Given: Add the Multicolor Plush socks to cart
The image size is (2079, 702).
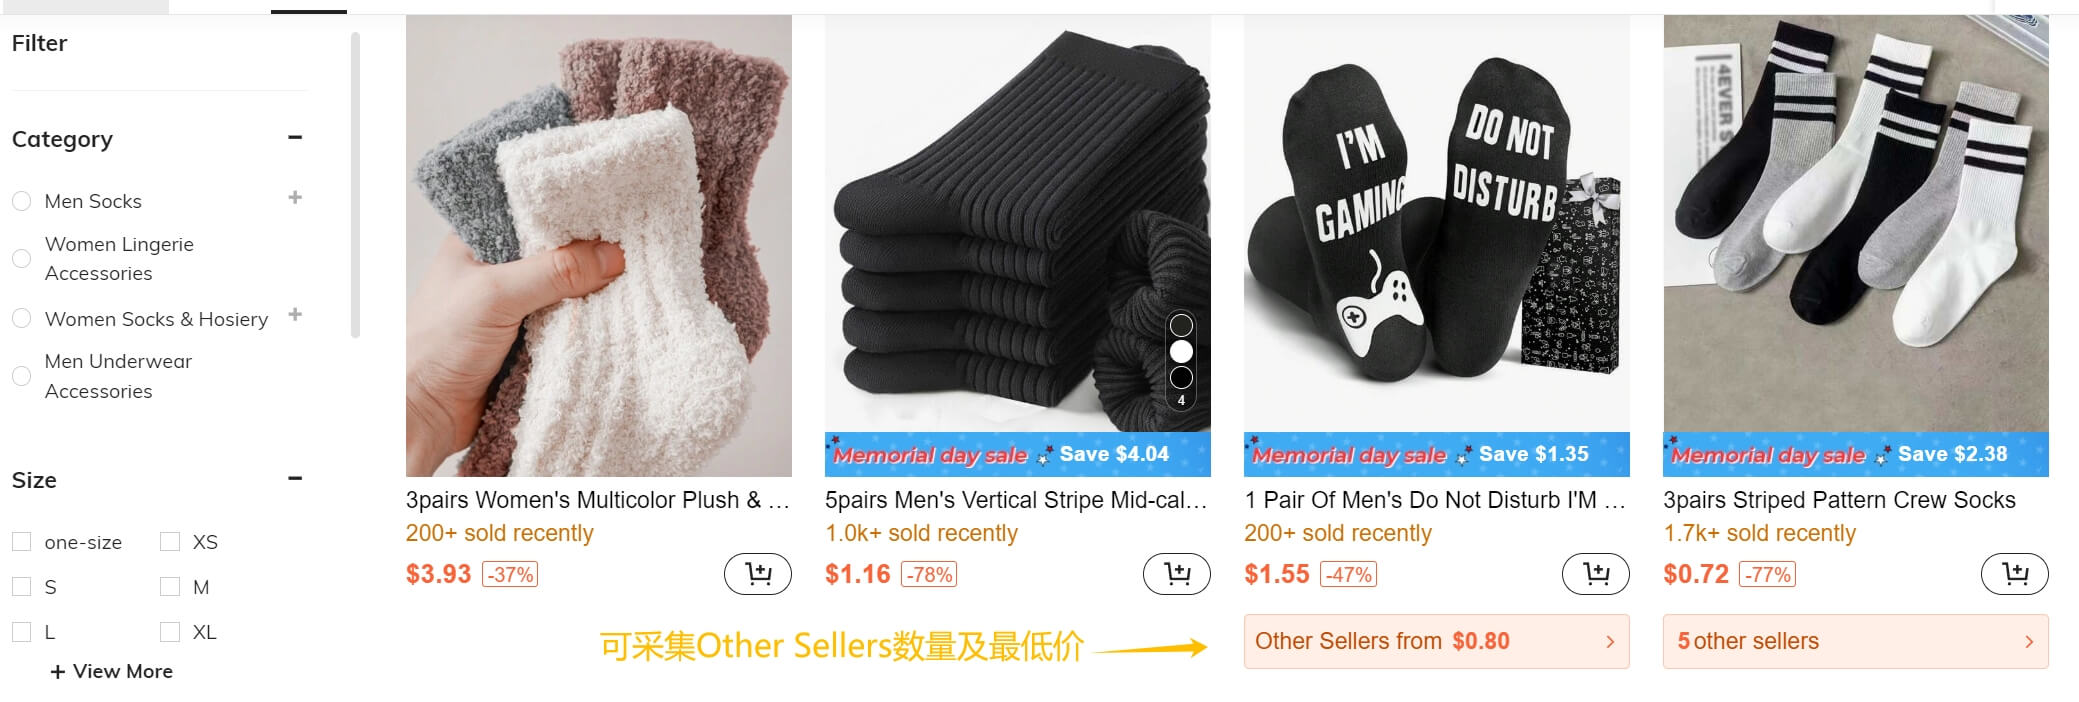Looking at the screenshot, I should point(758,574).
